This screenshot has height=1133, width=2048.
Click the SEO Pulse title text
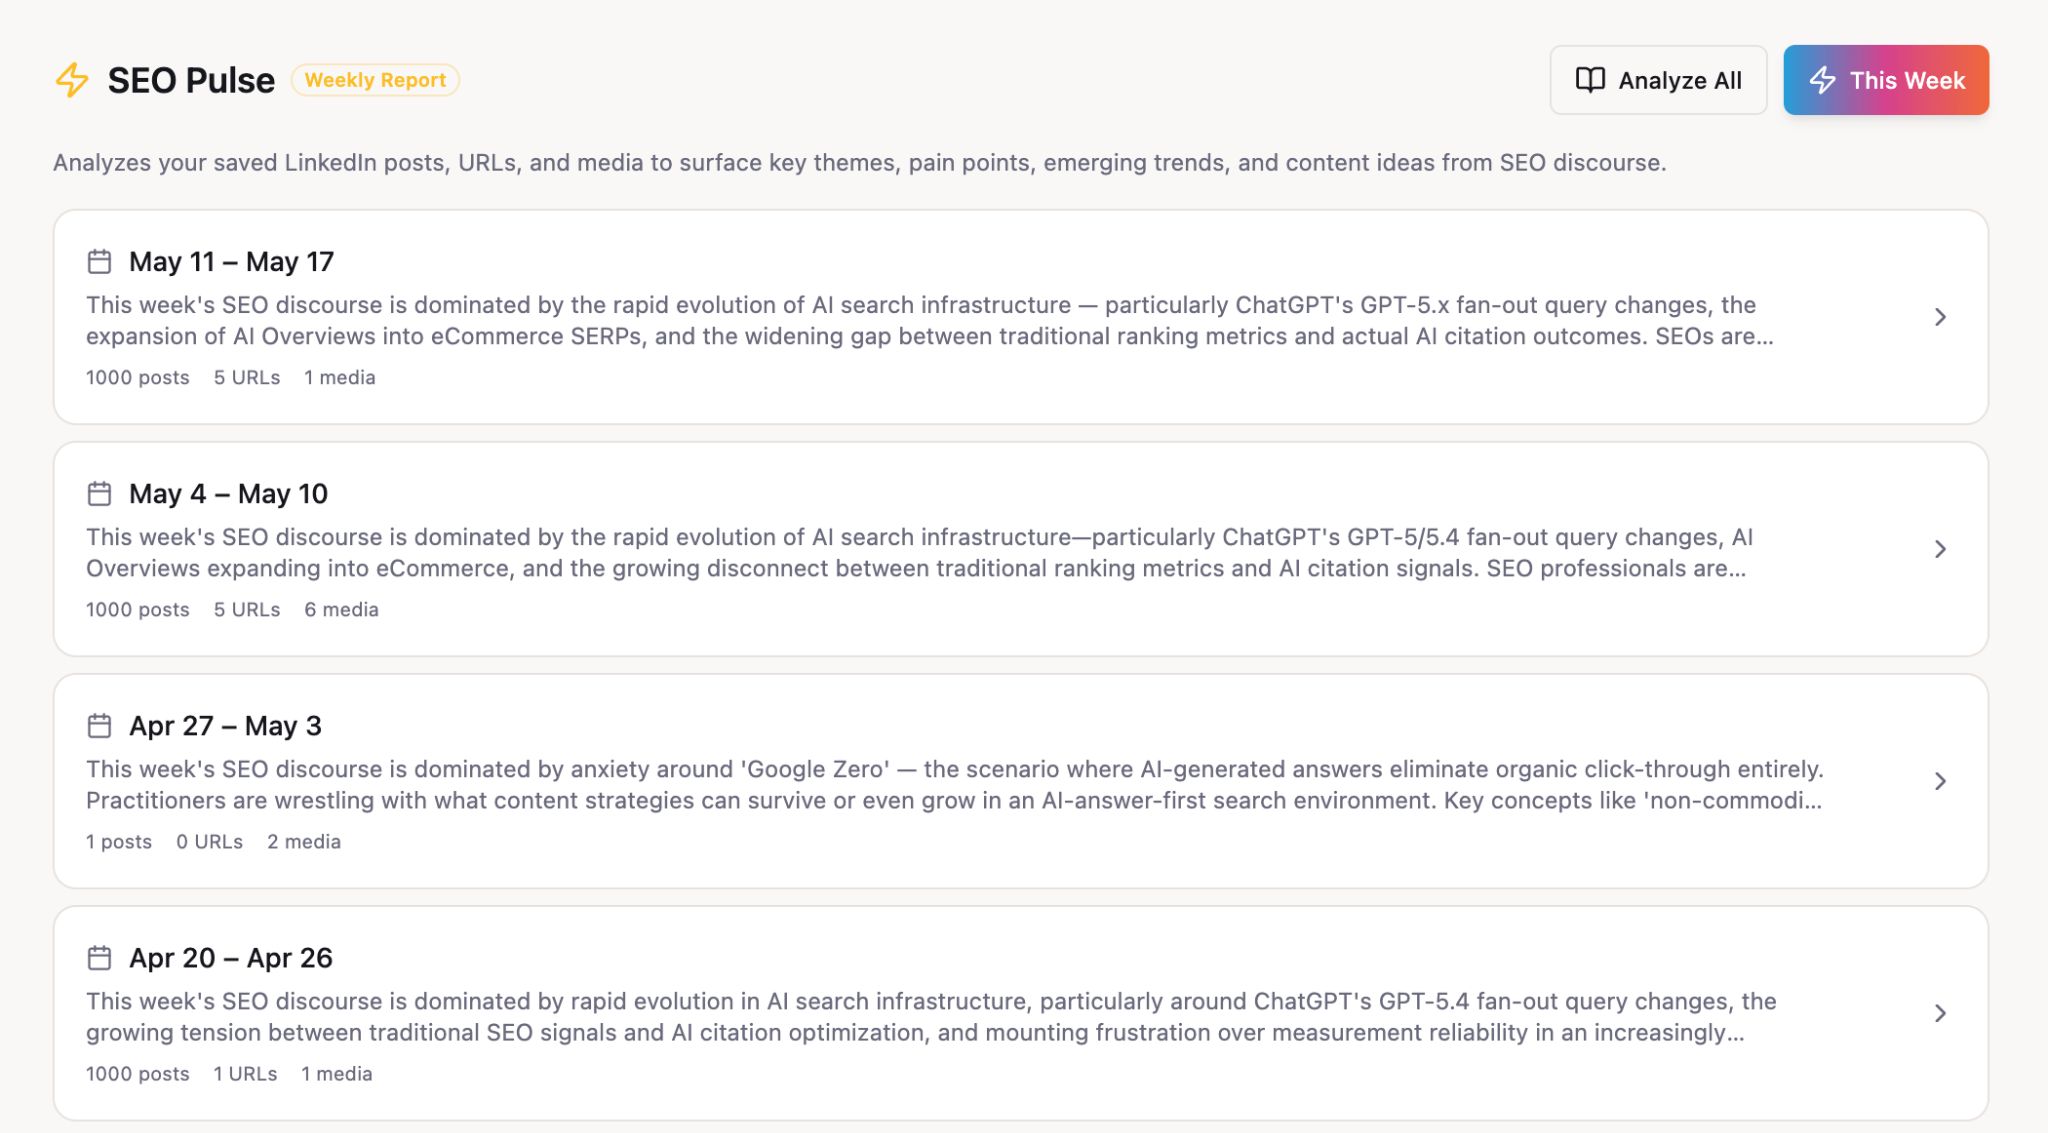191,80
